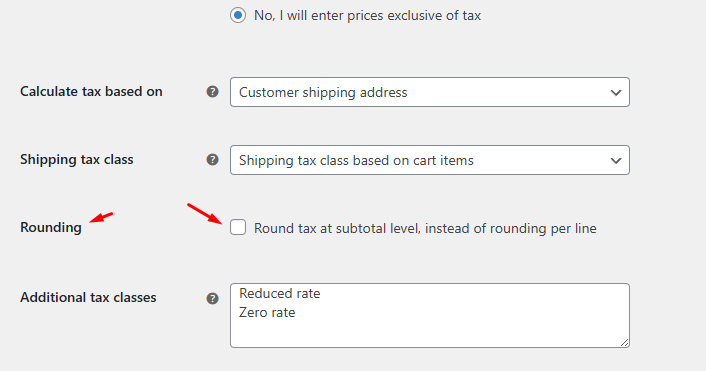Click help icon for Calculate tax based on
Image resolution: width=706 pixels, height=371 pixels.
point(213,92)
